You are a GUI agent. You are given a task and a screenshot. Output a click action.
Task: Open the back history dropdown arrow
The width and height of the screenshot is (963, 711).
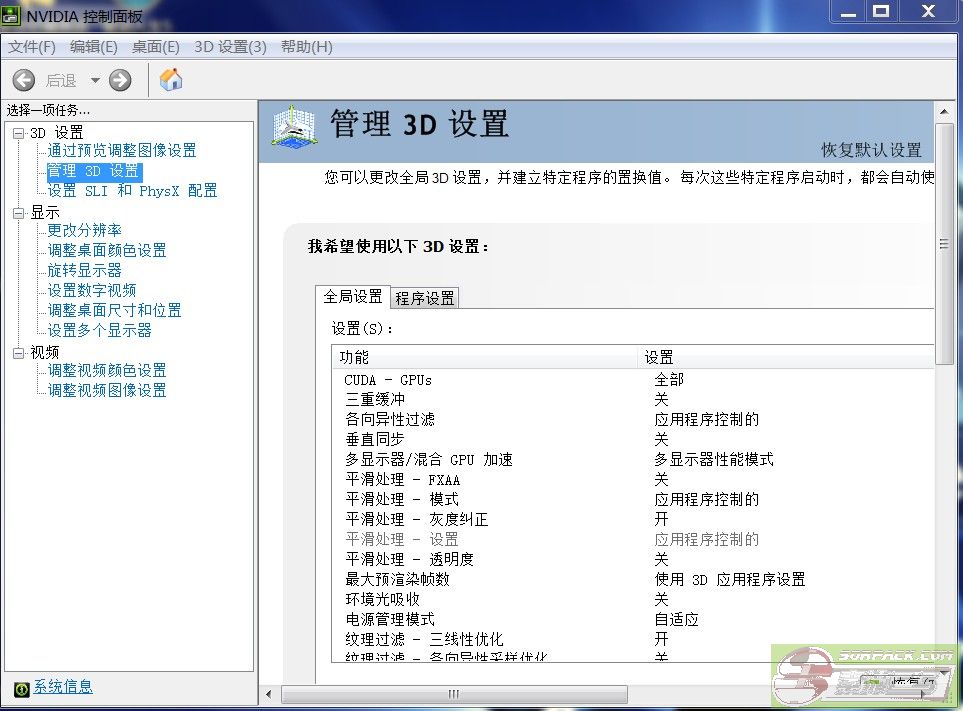(x=95, y=80)
